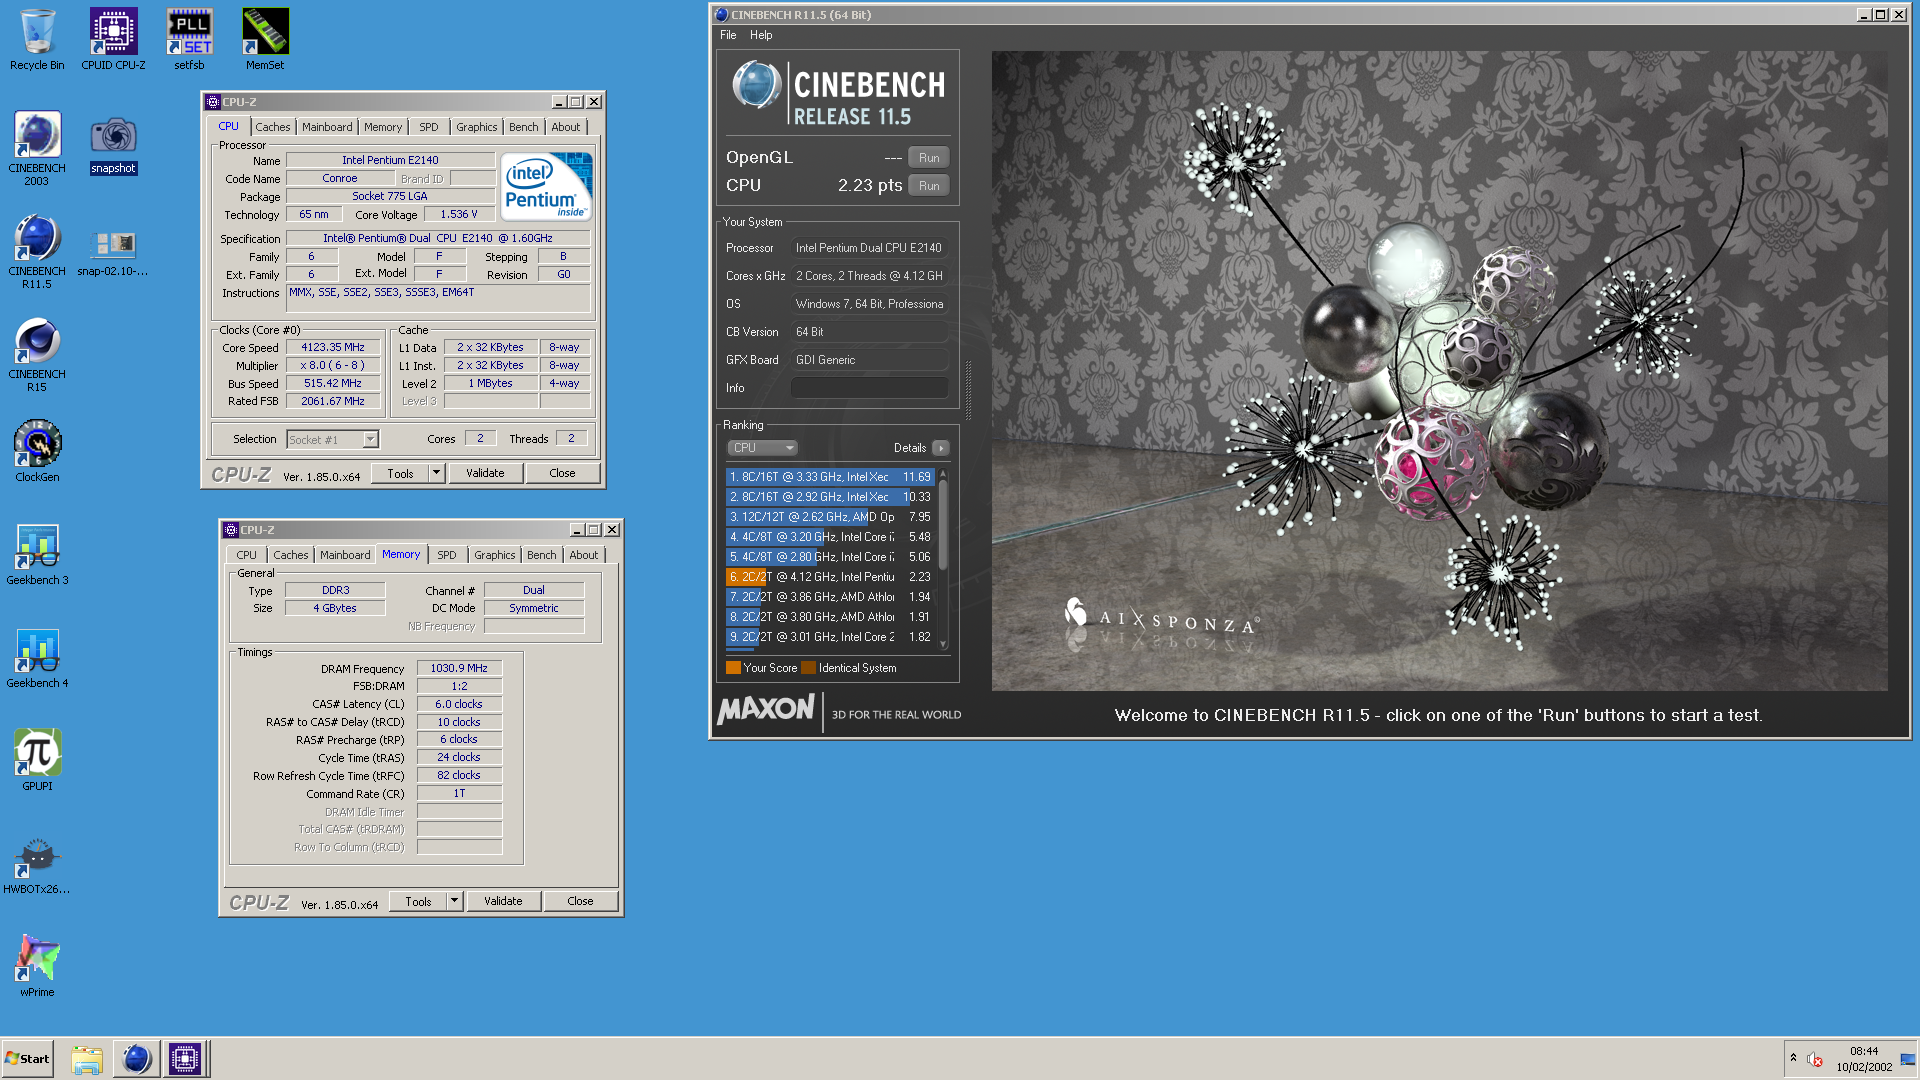Open the ranking CPU type dropdown
Image resolution: width=1920 pixels, height=1080 pixels.
coord(762,448)
